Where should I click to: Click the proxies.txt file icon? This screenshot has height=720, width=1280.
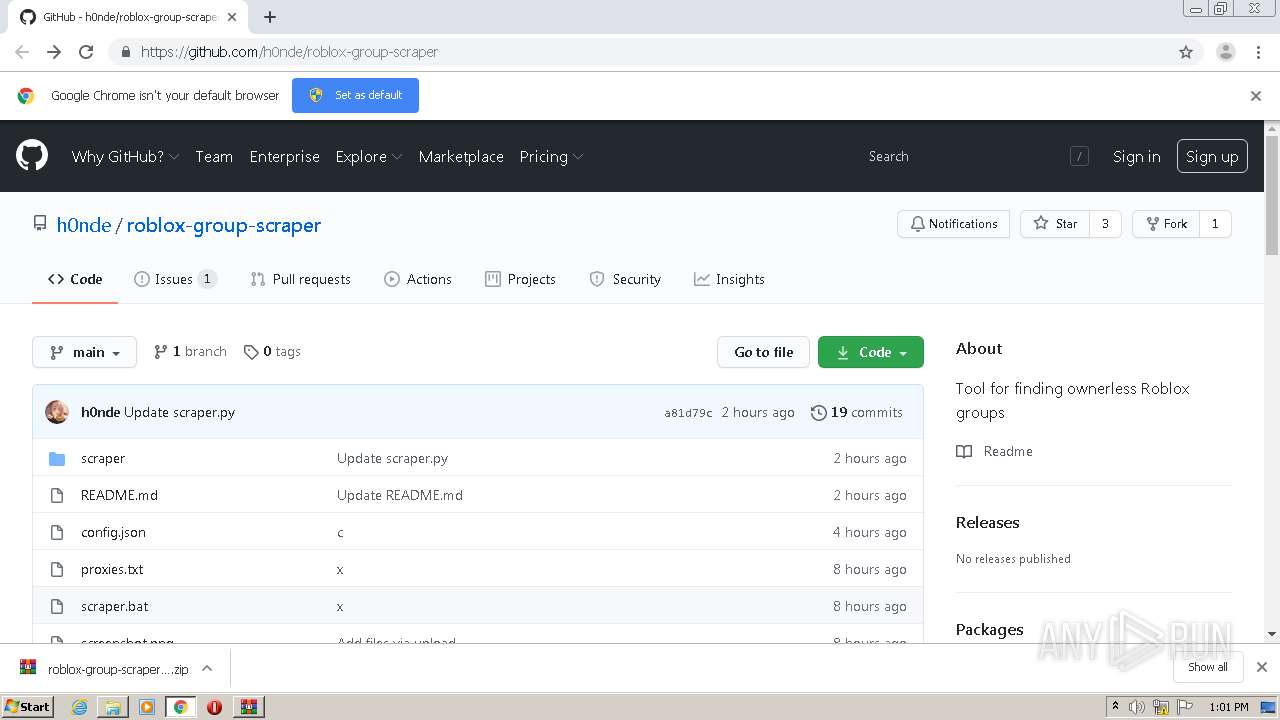click(x=57, y=569)
